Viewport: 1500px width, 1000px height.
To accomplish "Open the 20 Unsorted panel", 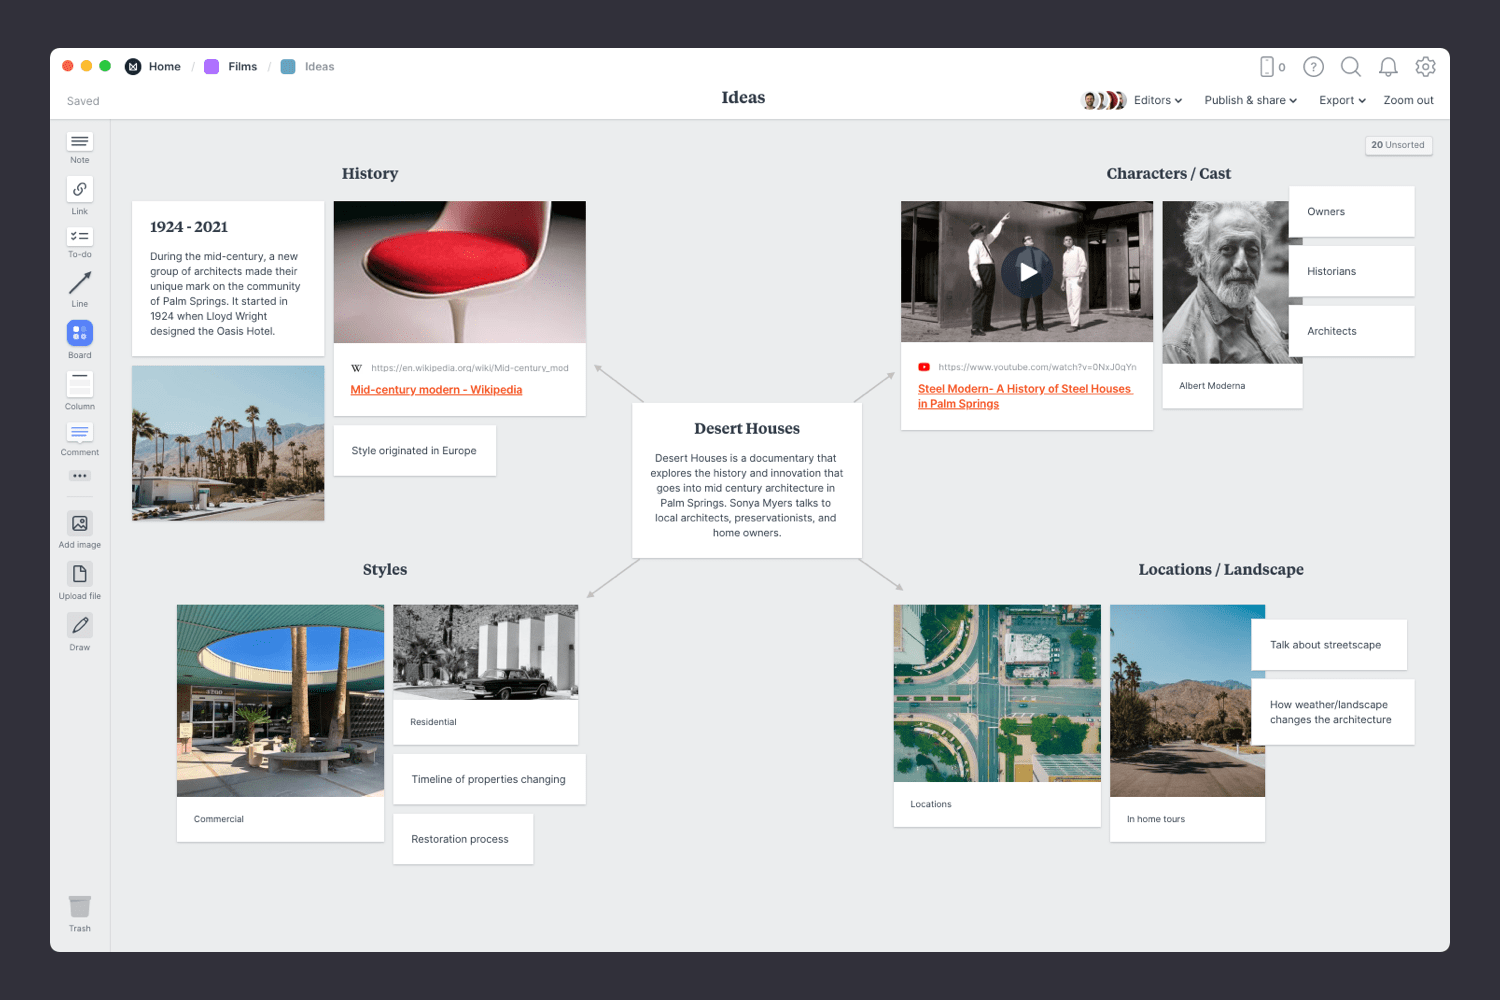I will coord(1398,145).
